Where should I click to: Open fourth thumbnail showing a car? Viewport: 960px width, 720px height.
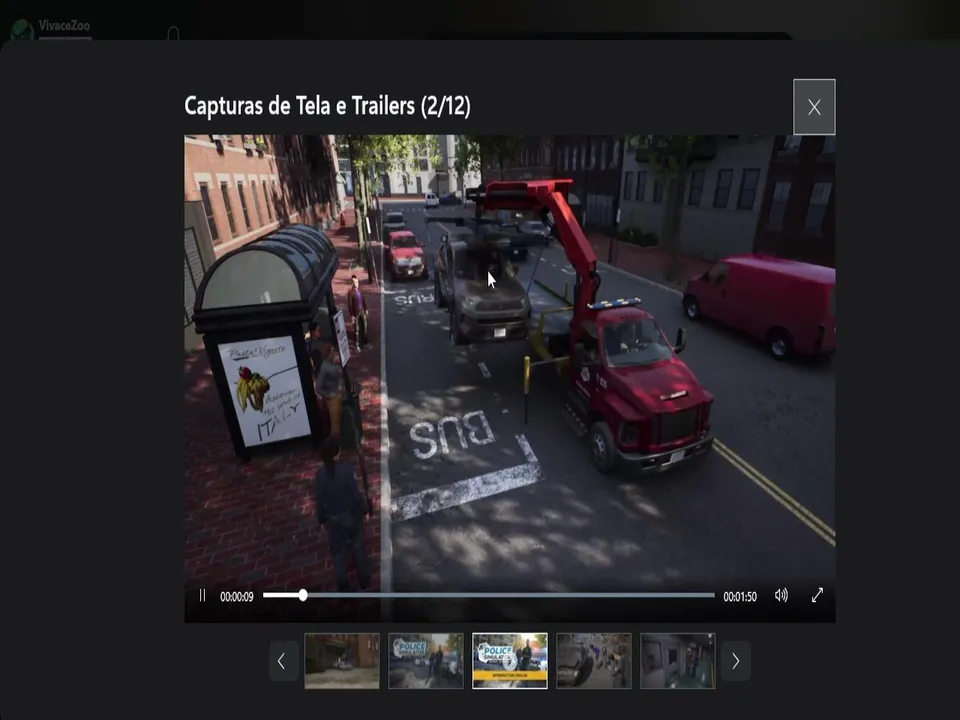coord(594,661)
